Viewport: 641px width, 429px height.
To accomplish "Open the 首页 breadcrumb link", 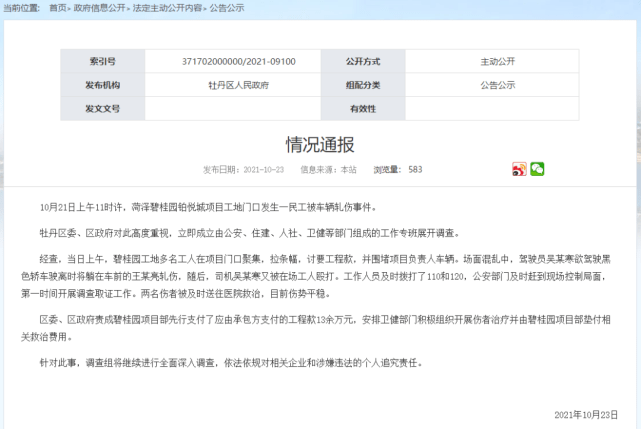I will [58, 8].
